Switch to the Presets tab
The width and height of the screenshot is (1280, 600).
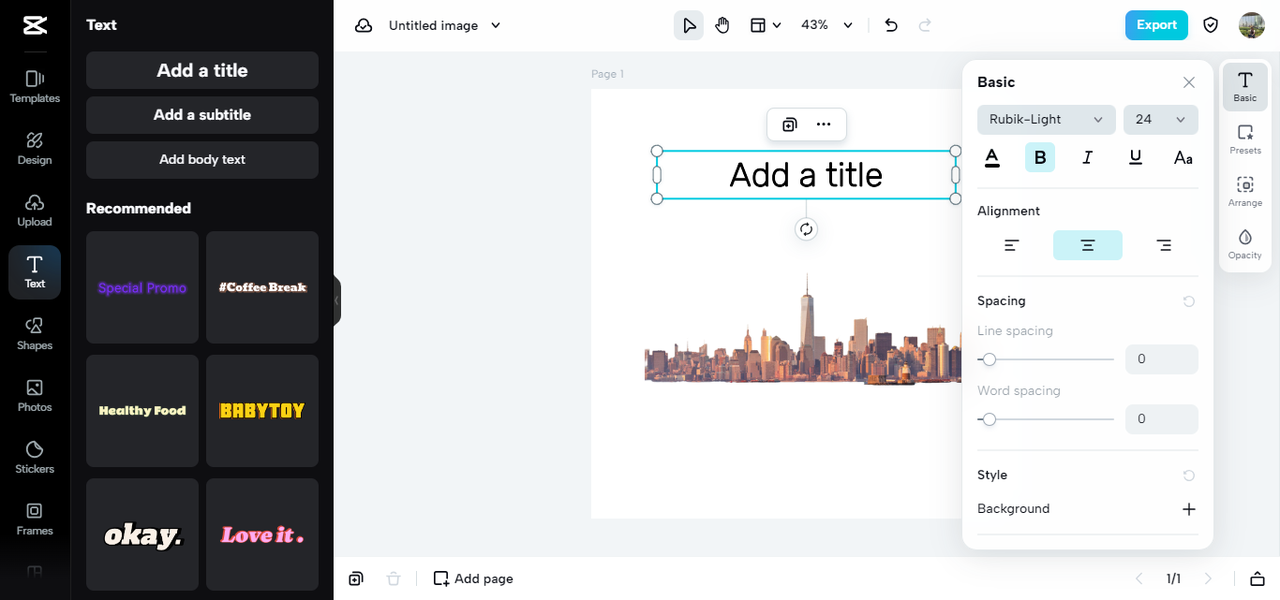click(1245, 139)
